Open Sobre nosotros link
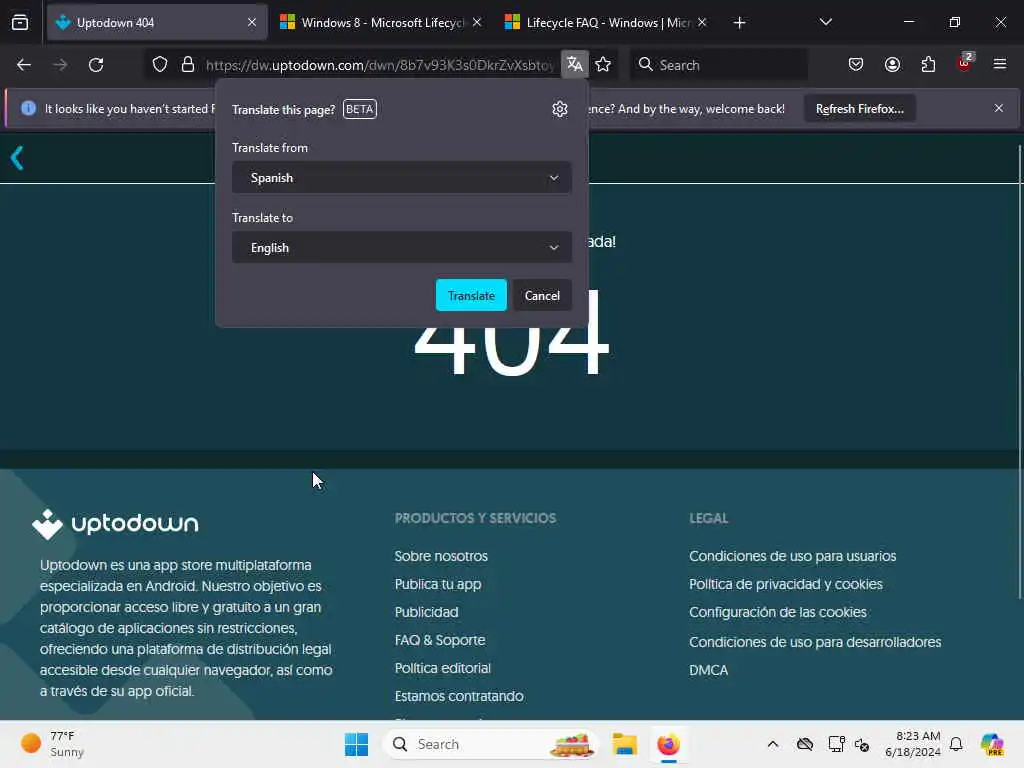 (441, 556)
